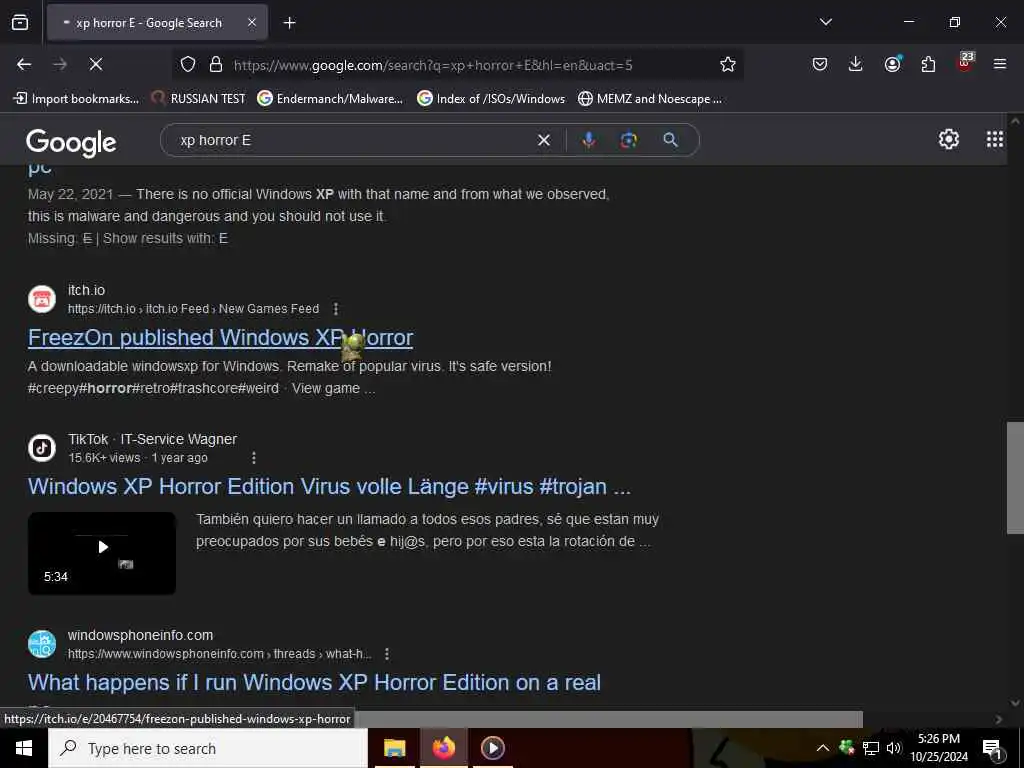Viewport: 1024px width, 768px height.
Task: Open Endermanch/Malware bookmark
Action: (x=330, y=99)
